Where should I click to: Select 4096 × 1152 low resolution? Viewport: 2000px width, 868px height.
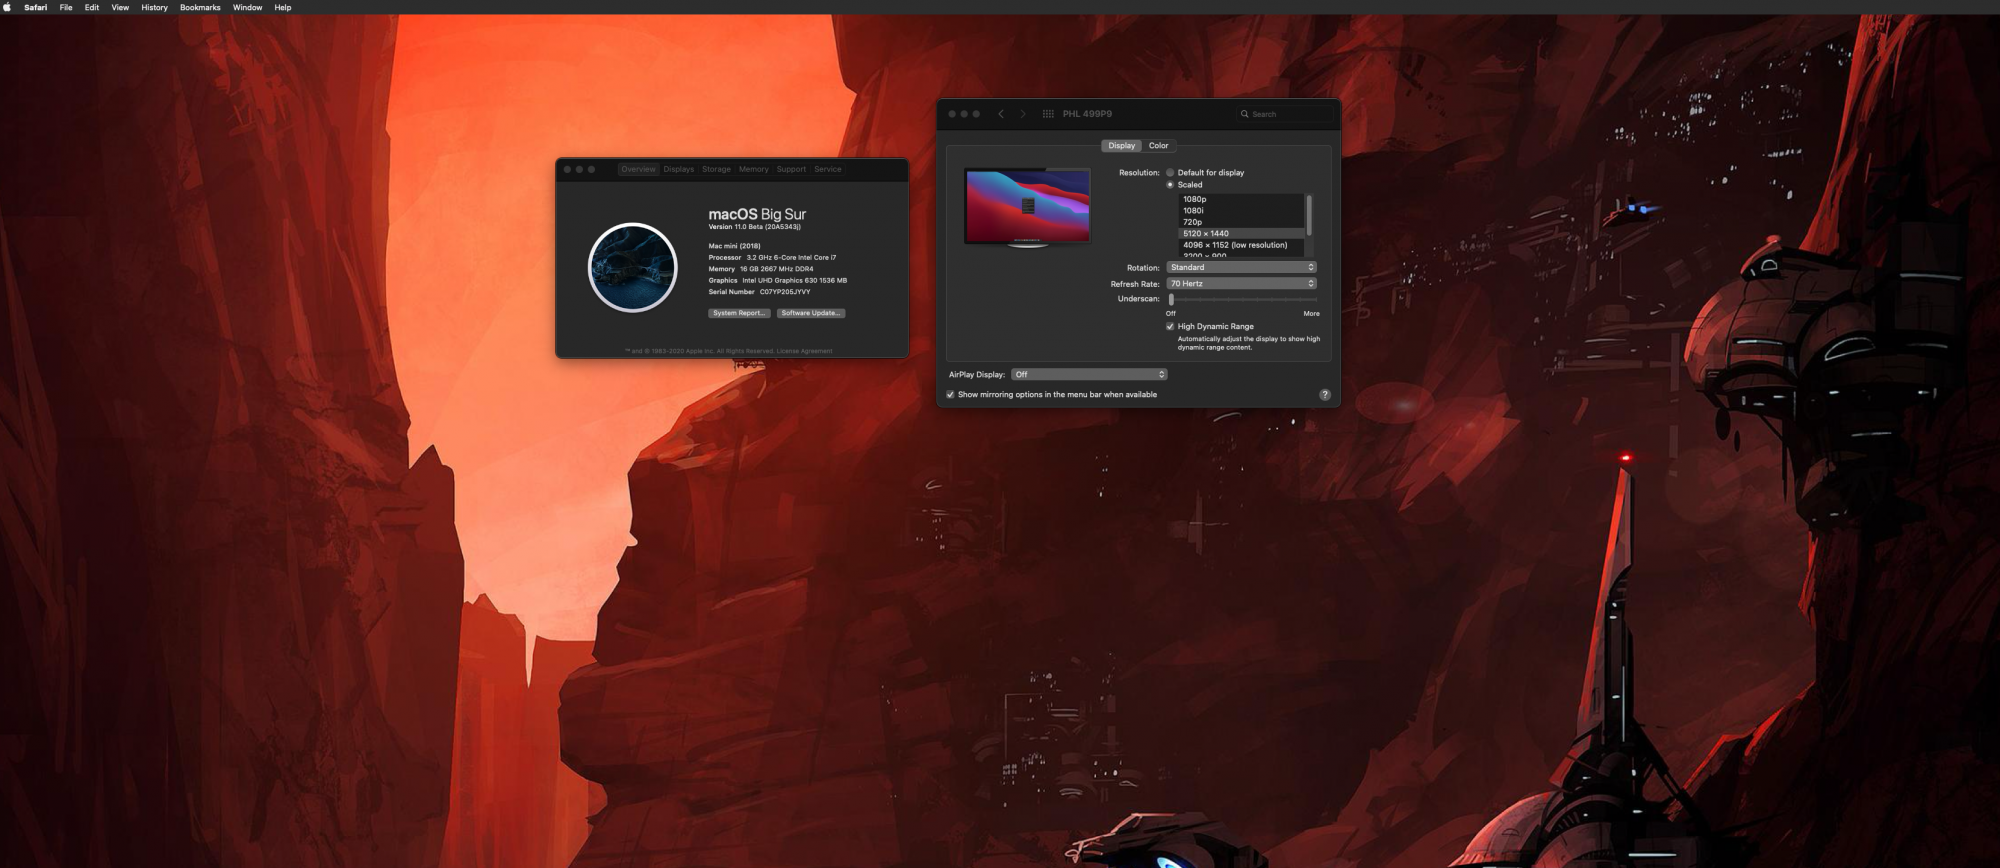[x=1241, y=245]
